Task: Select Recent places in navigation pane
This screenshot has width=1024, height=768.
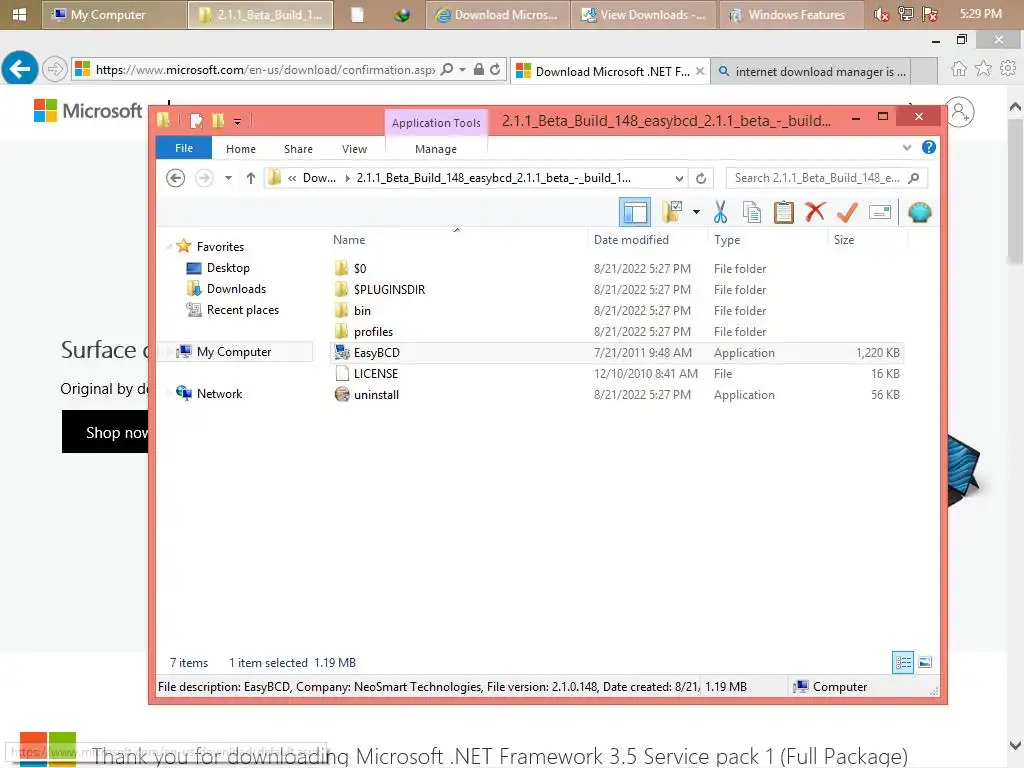Action: pyautogui.click(x=242, y=310)
